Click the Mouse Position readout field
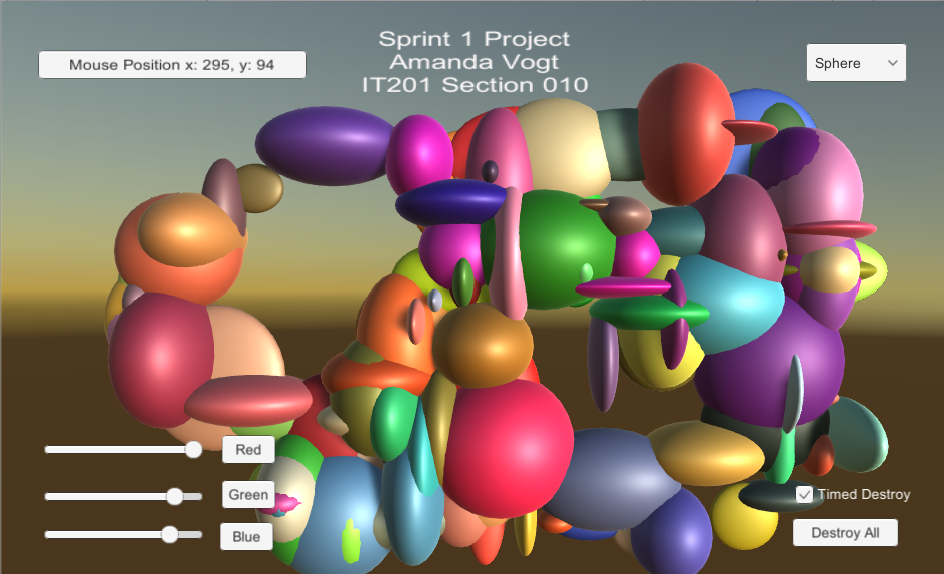 click(172, 64)
